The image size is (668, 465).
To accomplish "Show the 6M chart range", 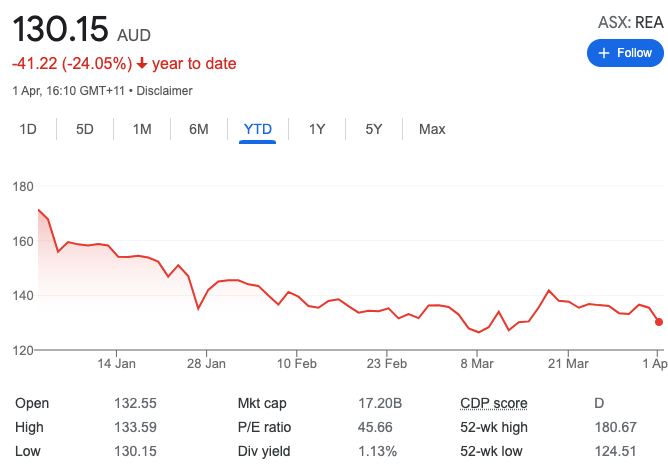I will 199,129.
